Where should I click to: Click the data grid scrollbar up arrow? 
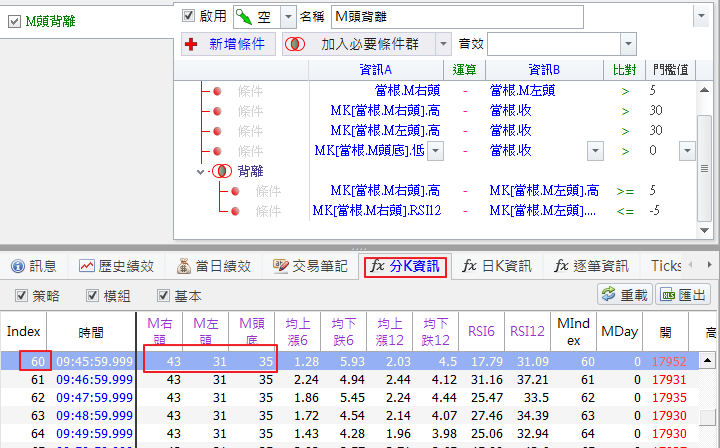[x=708, y=360]
